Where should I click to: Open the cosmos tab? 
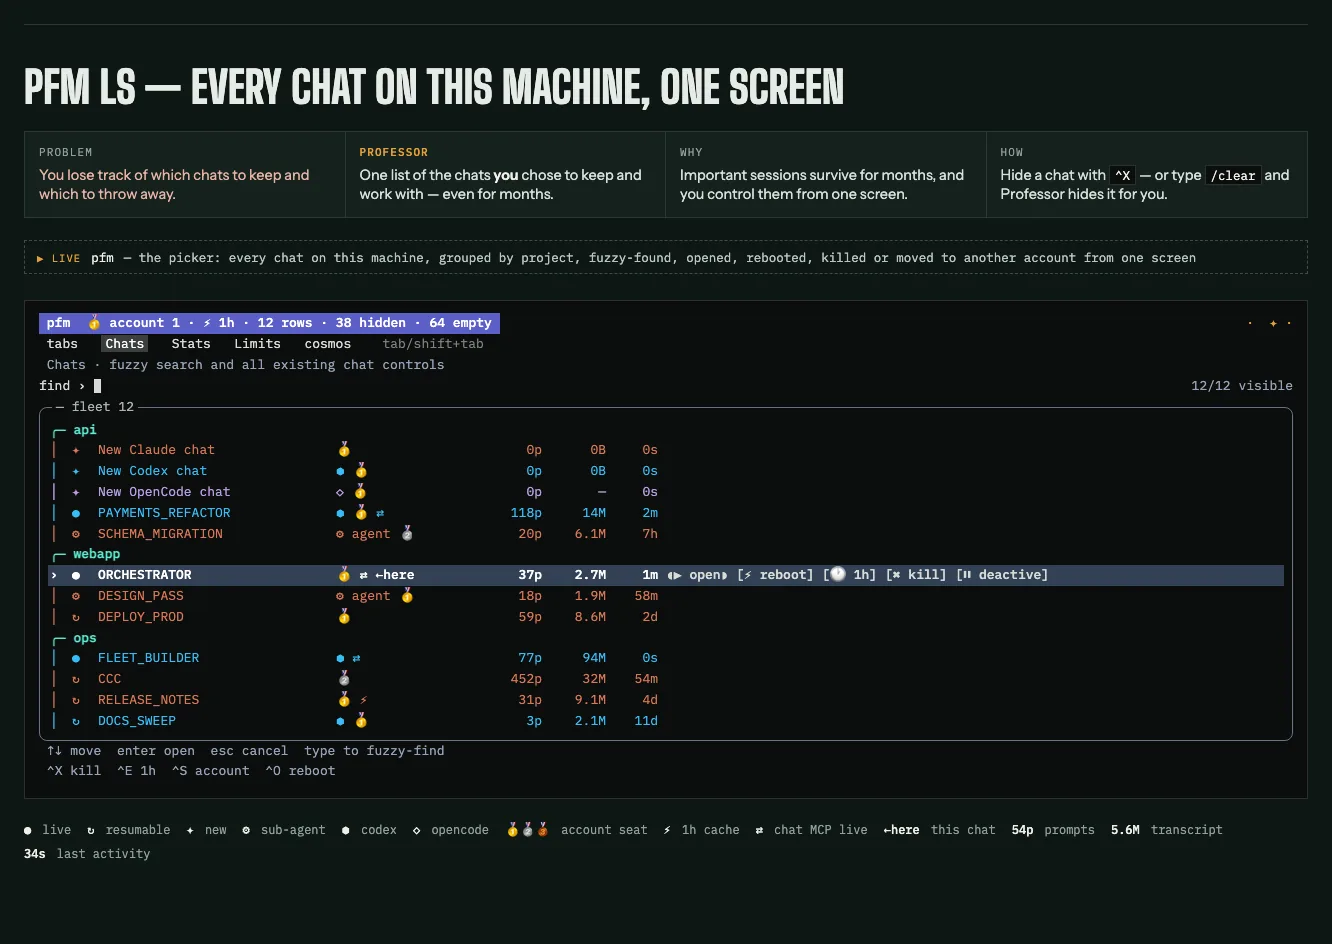coord(328,344)
